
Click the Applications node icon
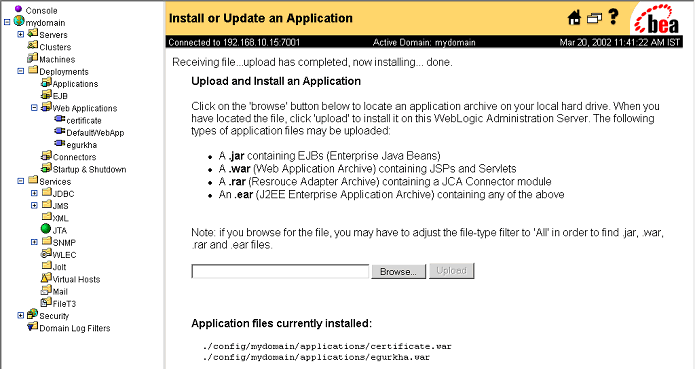pyautogui.click(x=46, y=82)
